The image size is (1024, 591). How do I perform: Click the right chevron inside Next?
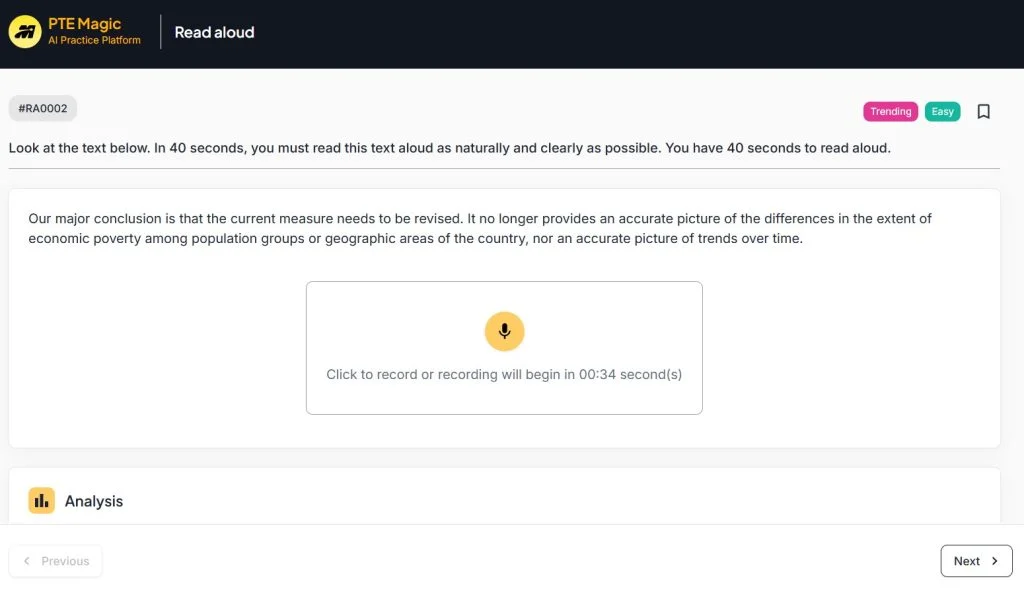994,561
